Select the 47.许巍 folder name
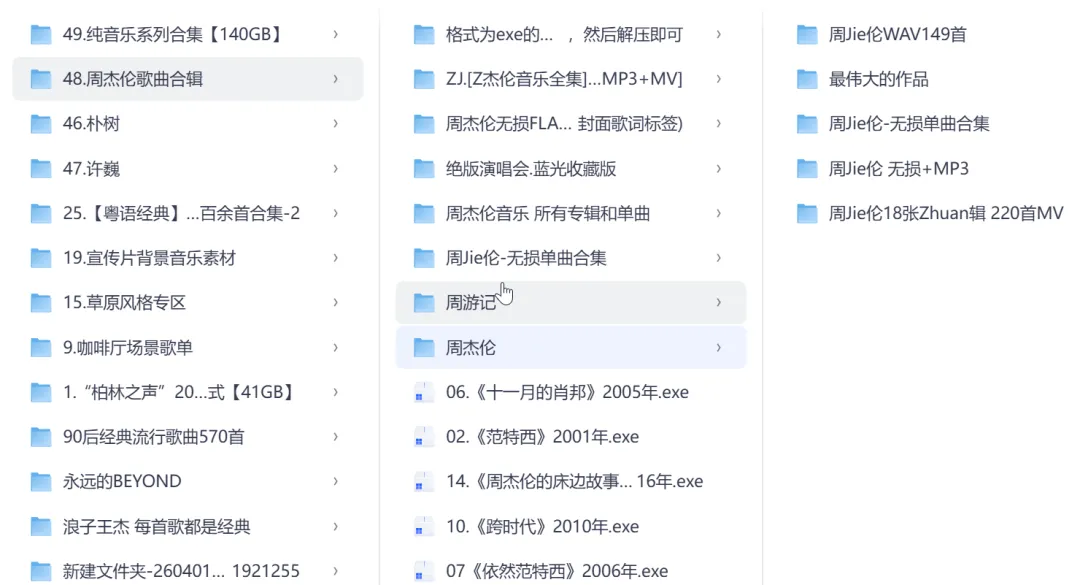The image size is (1080, 585). [x=91, y=169]
